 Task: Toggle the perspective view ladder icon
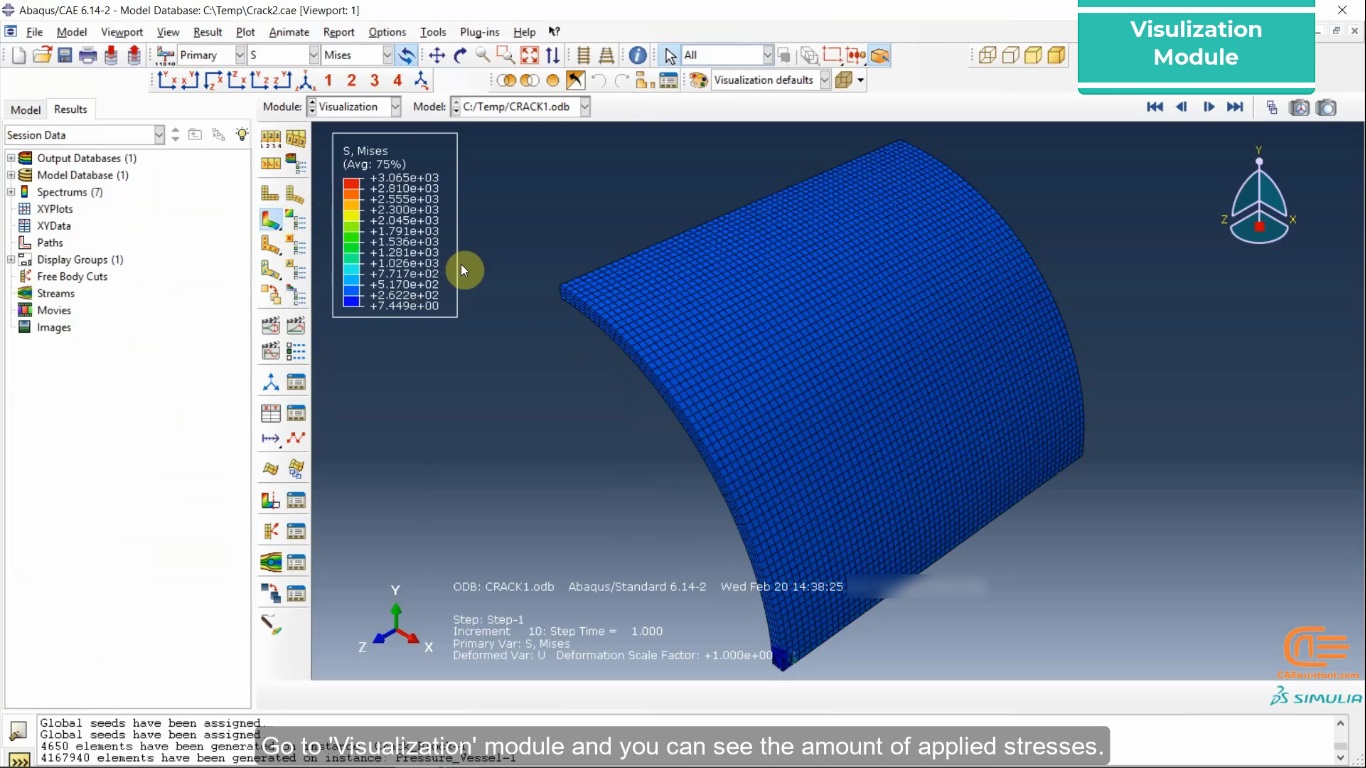[606, 55]
